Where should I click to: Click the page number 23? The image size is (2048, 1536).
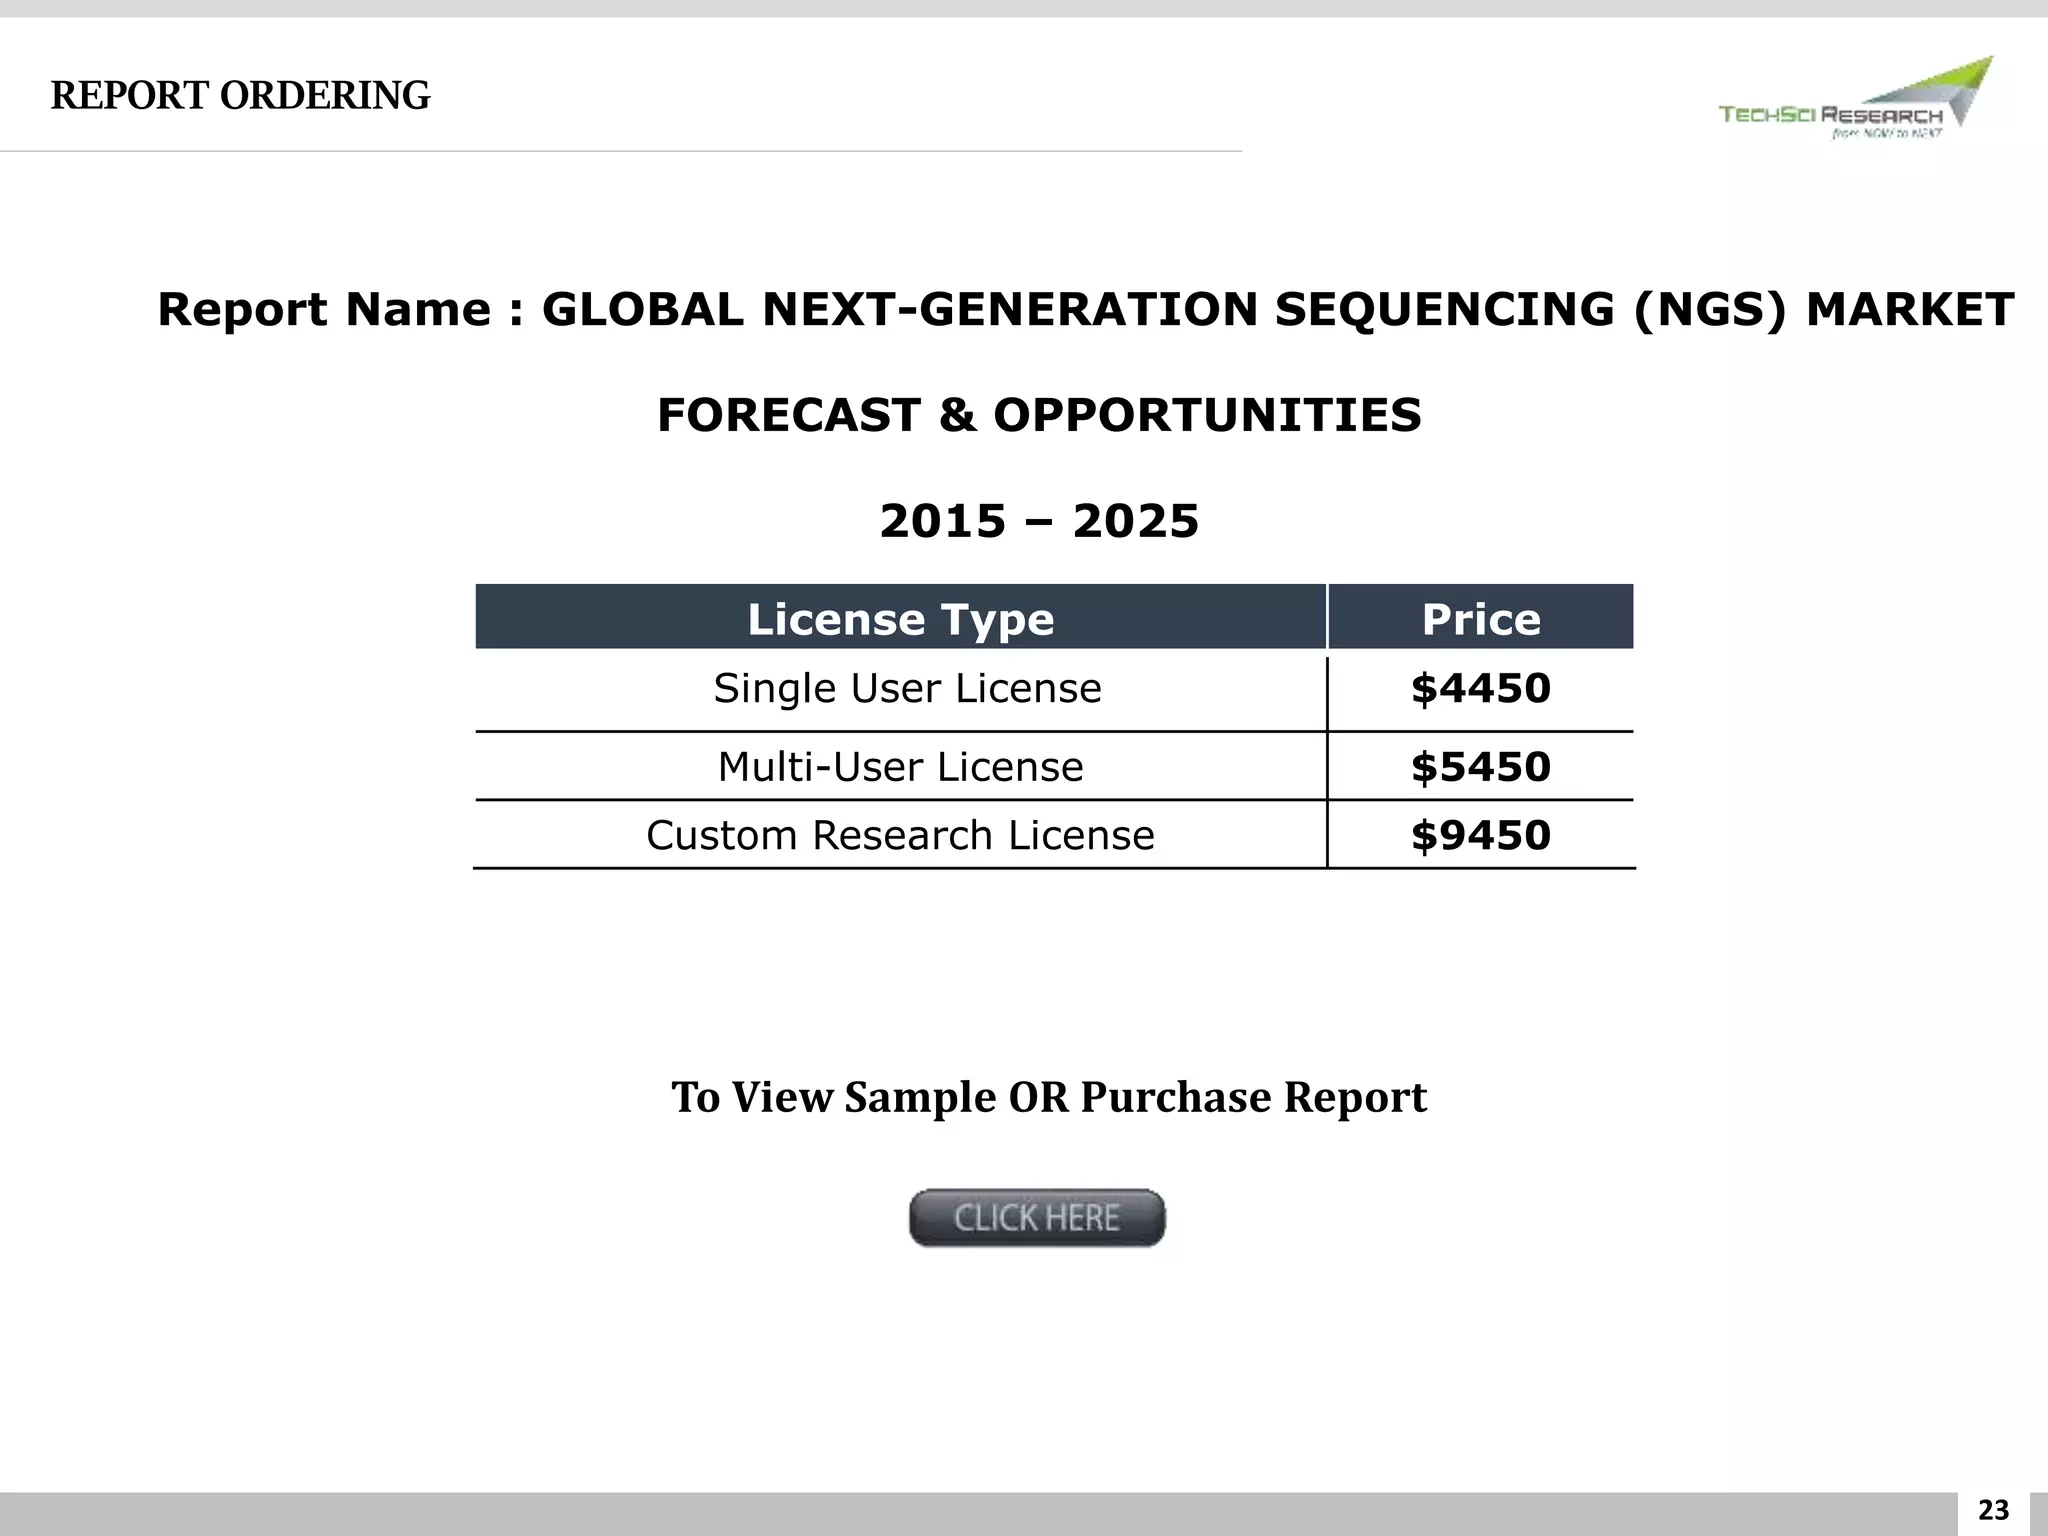click(1993, 1510)
